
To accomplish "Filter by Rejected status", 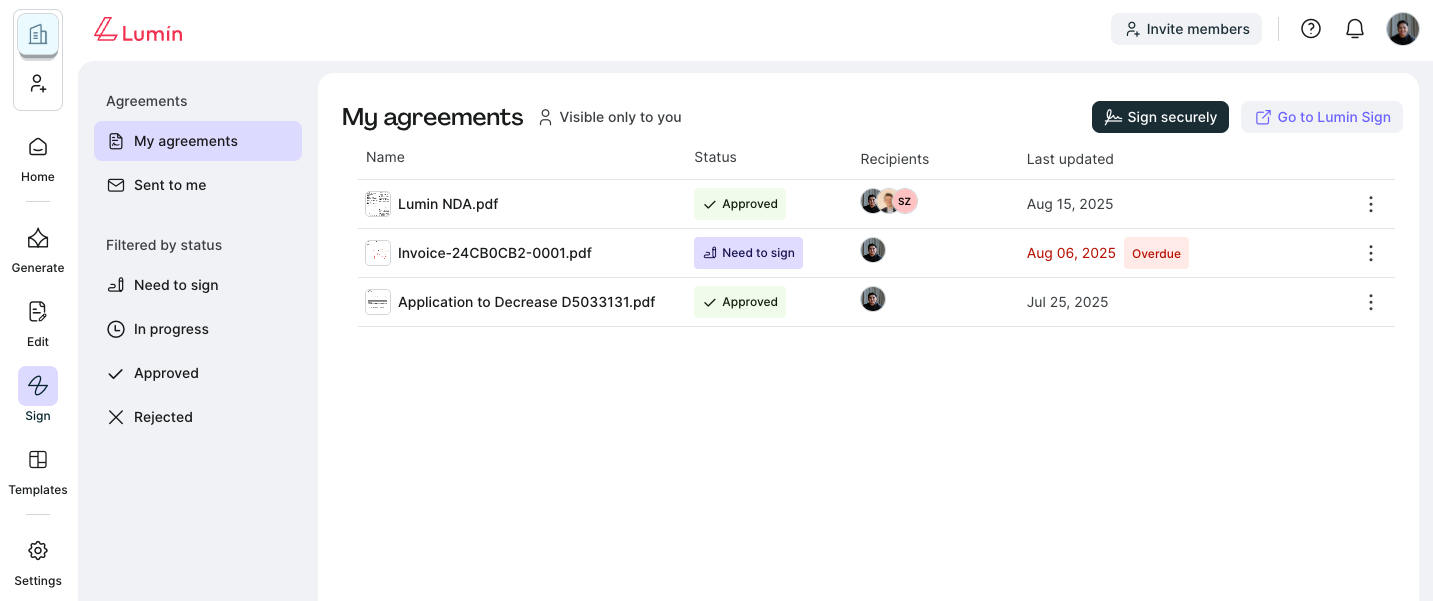I will point(163,417).
